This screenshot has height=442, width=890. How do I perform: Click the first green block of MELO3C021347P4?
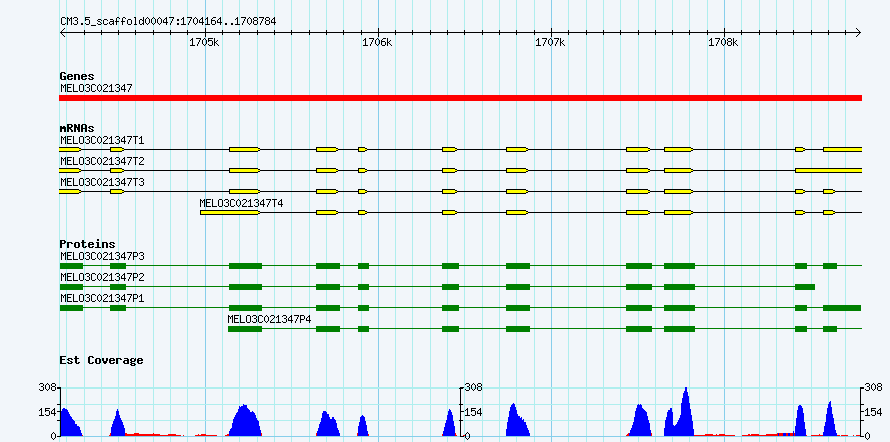(245, 329)
